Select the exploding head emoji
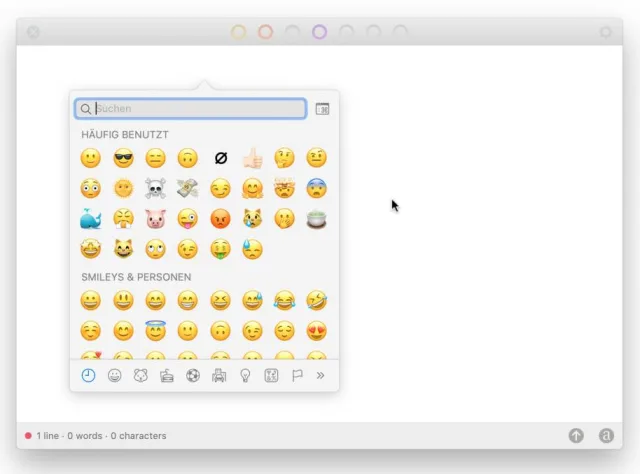Viewport: 640px width, 474px height. 284,188
